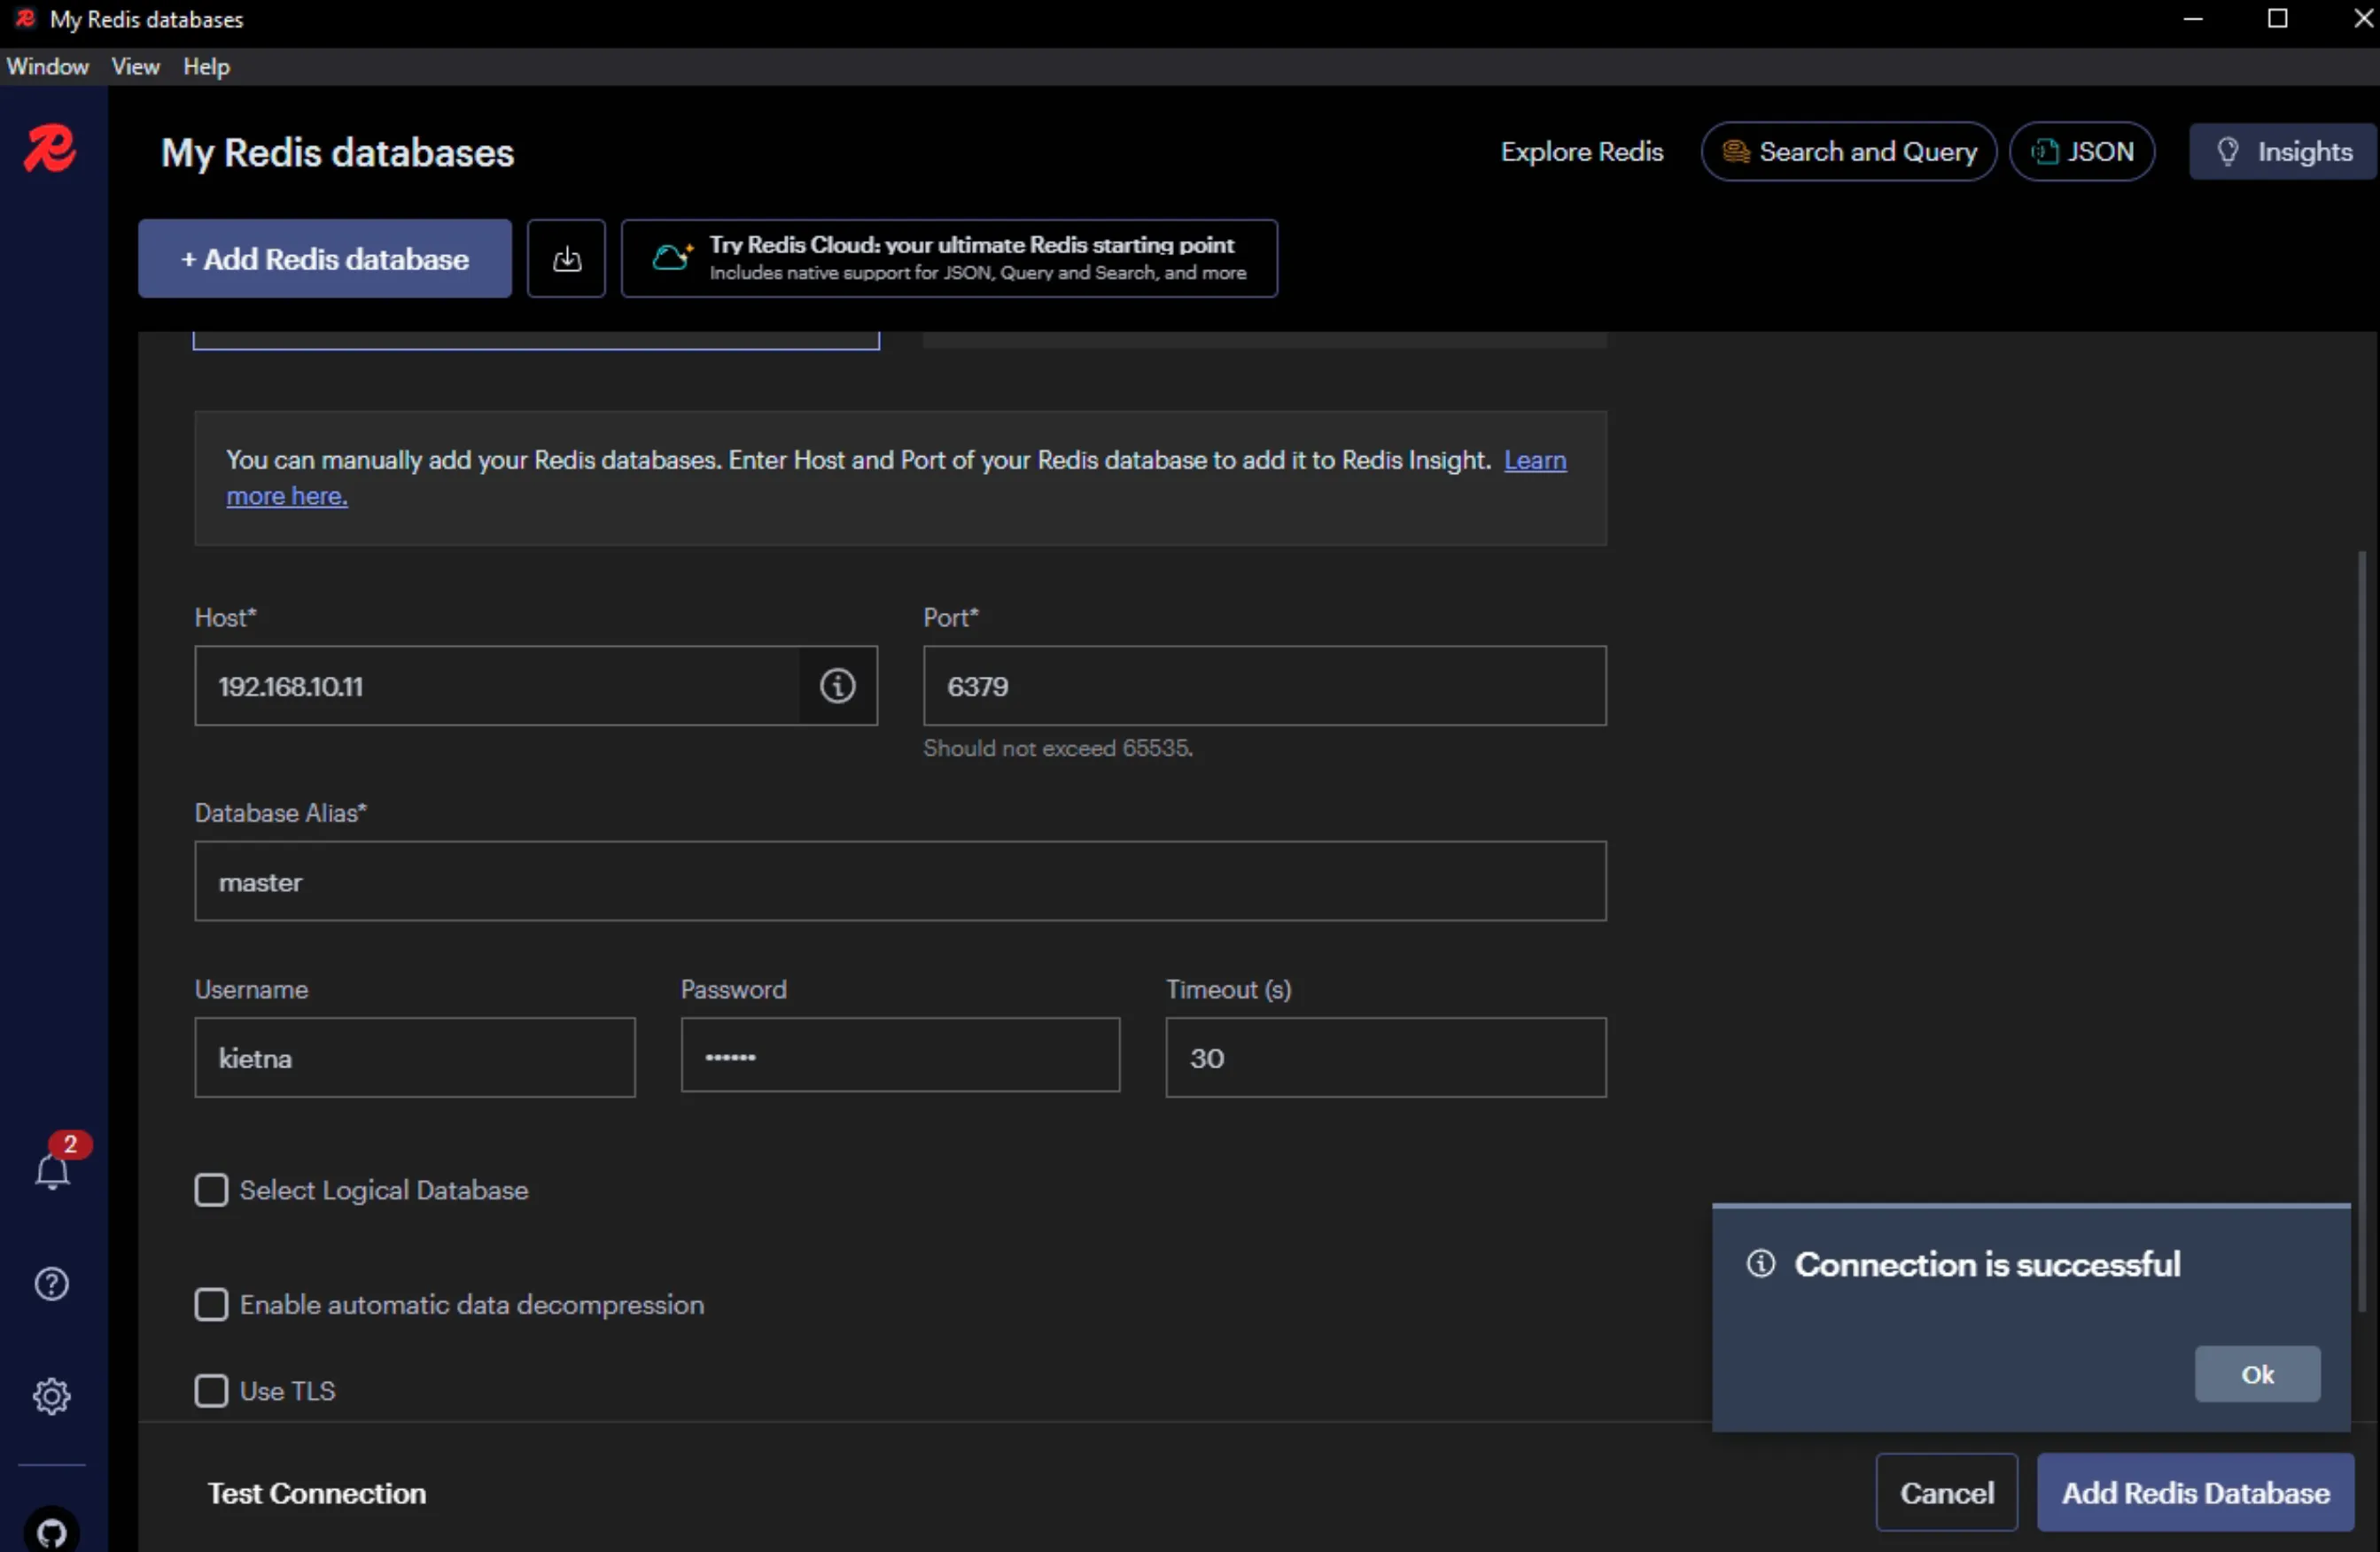Image resolution: width=2380 pixels, height=1552 pixels.
Task: Click the Search and Query icon
Action: 1736,152
